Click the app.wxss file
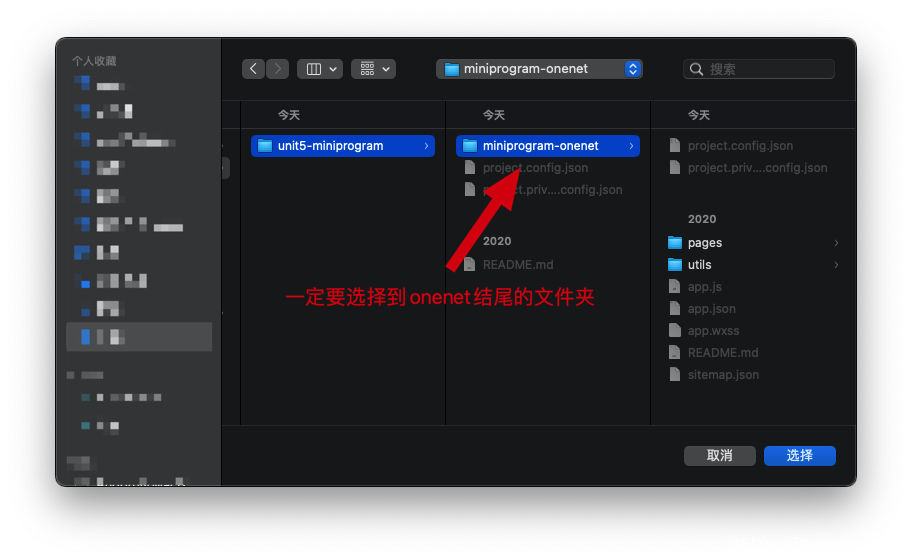 click(x=713, y=331)
